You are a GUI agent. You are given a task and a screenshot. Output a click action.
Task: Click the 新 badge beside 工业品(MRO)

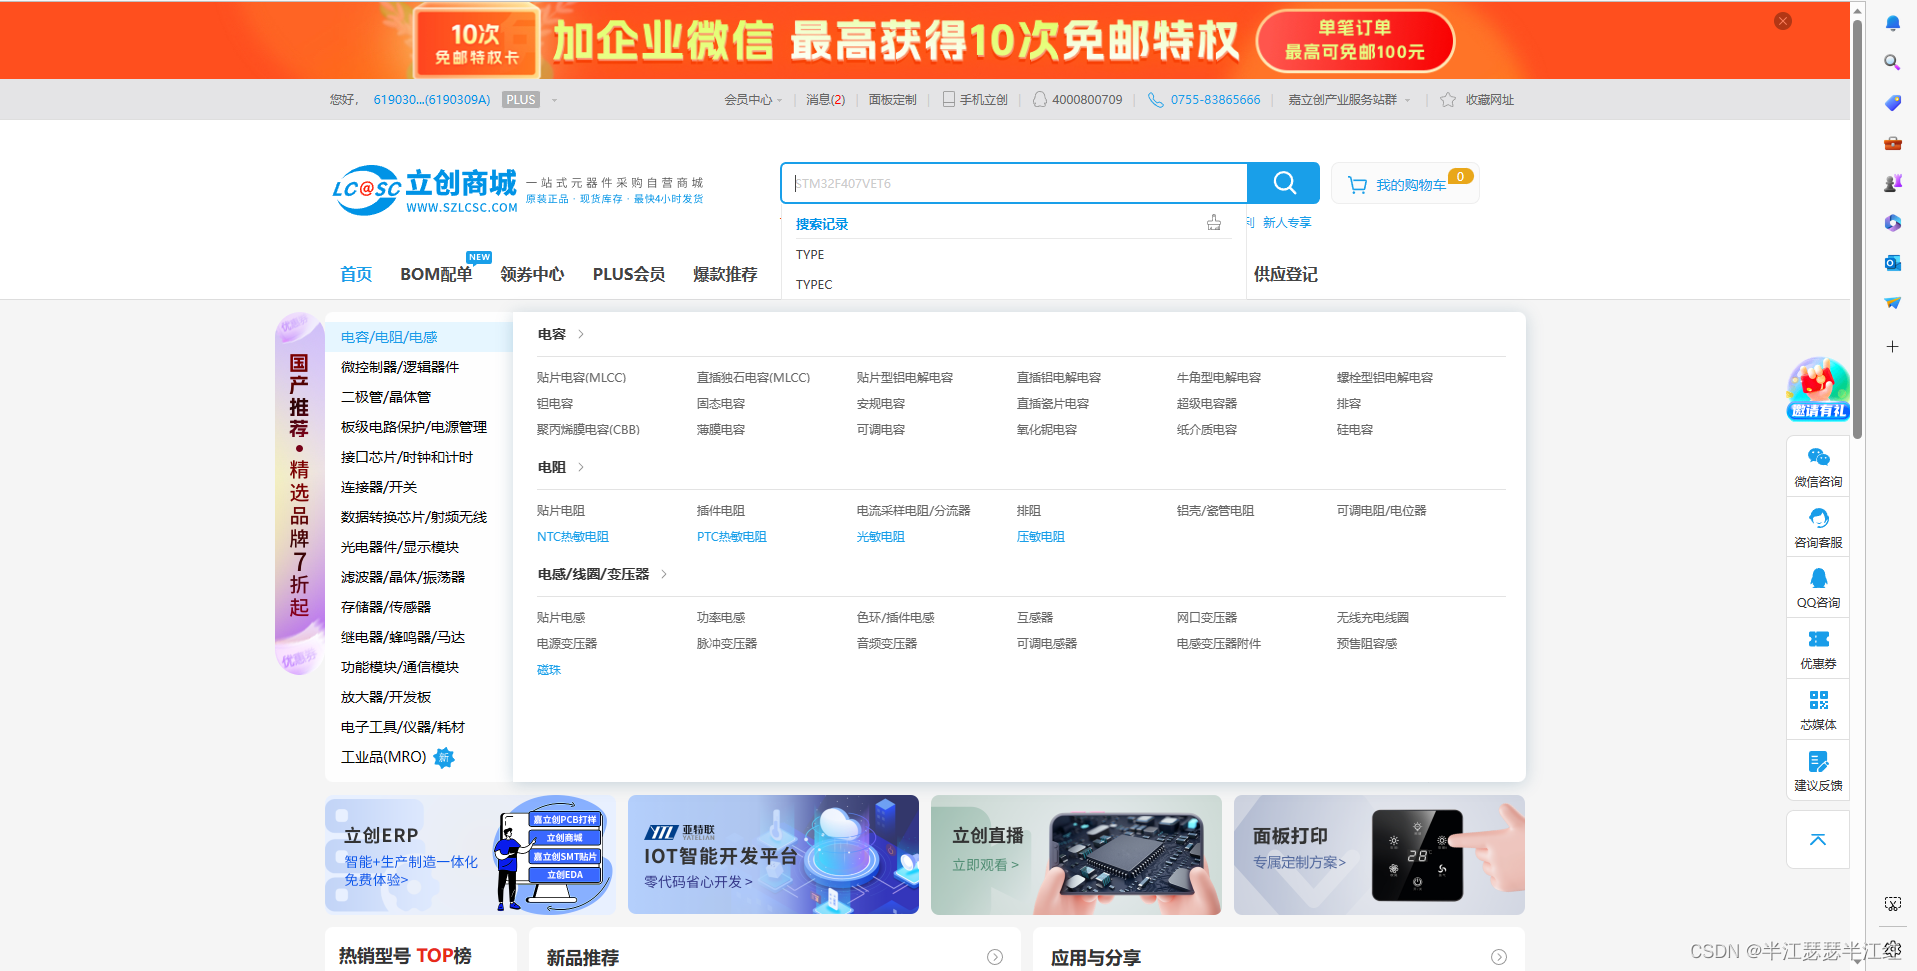[444, 757]
